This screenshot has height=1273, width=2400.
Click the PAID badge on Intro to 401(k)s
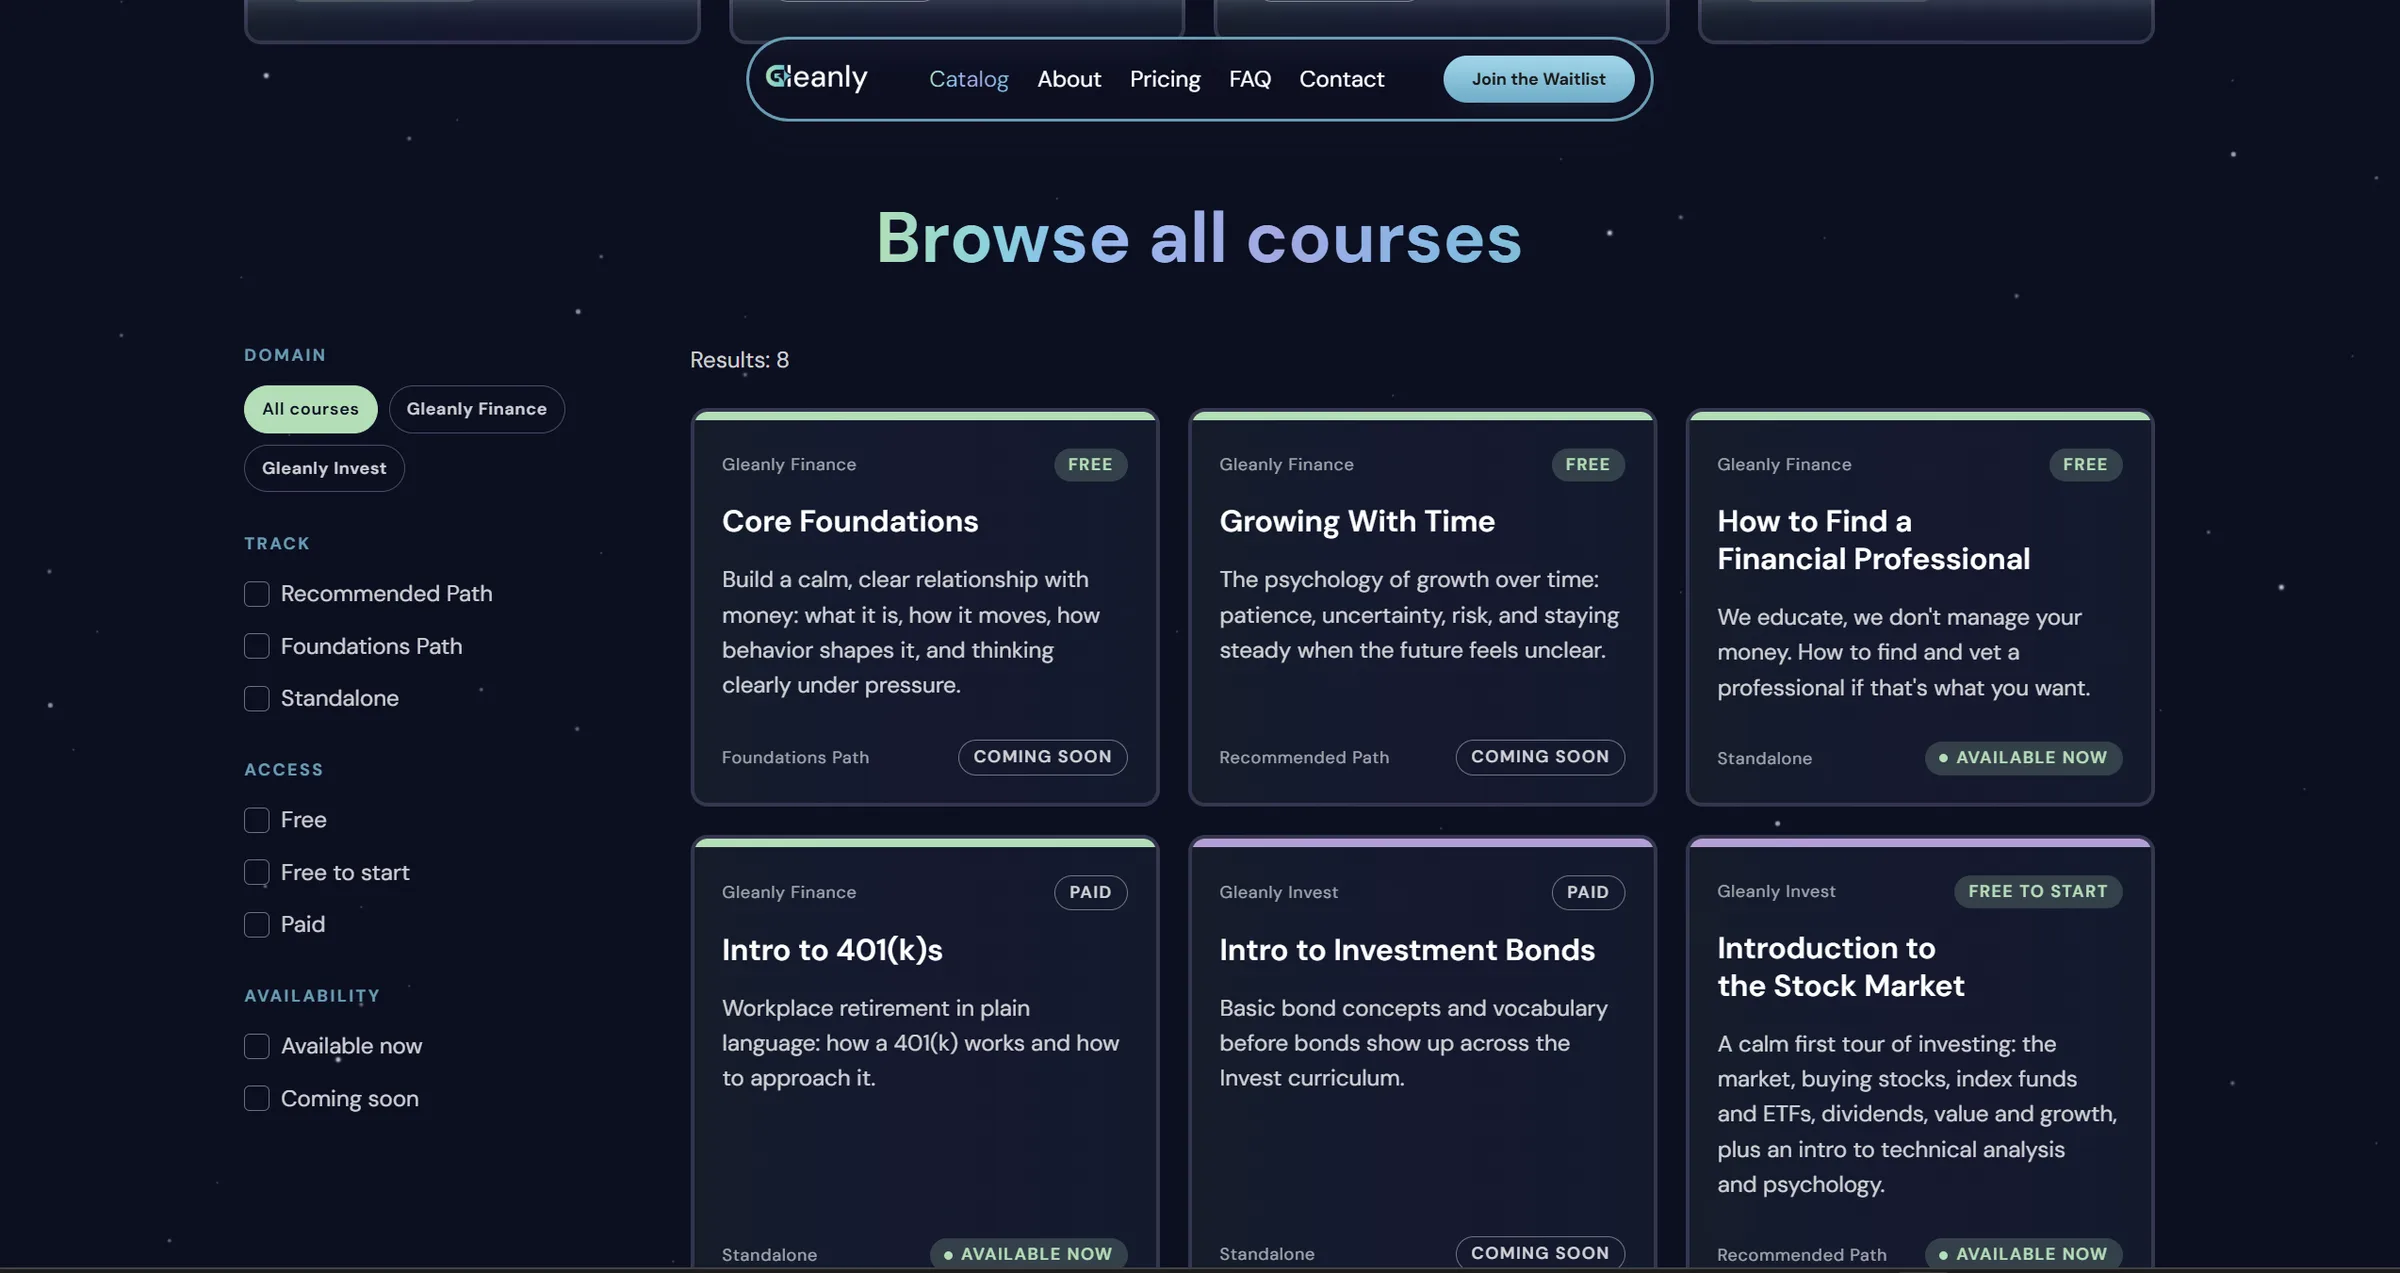coord(1090,892)
